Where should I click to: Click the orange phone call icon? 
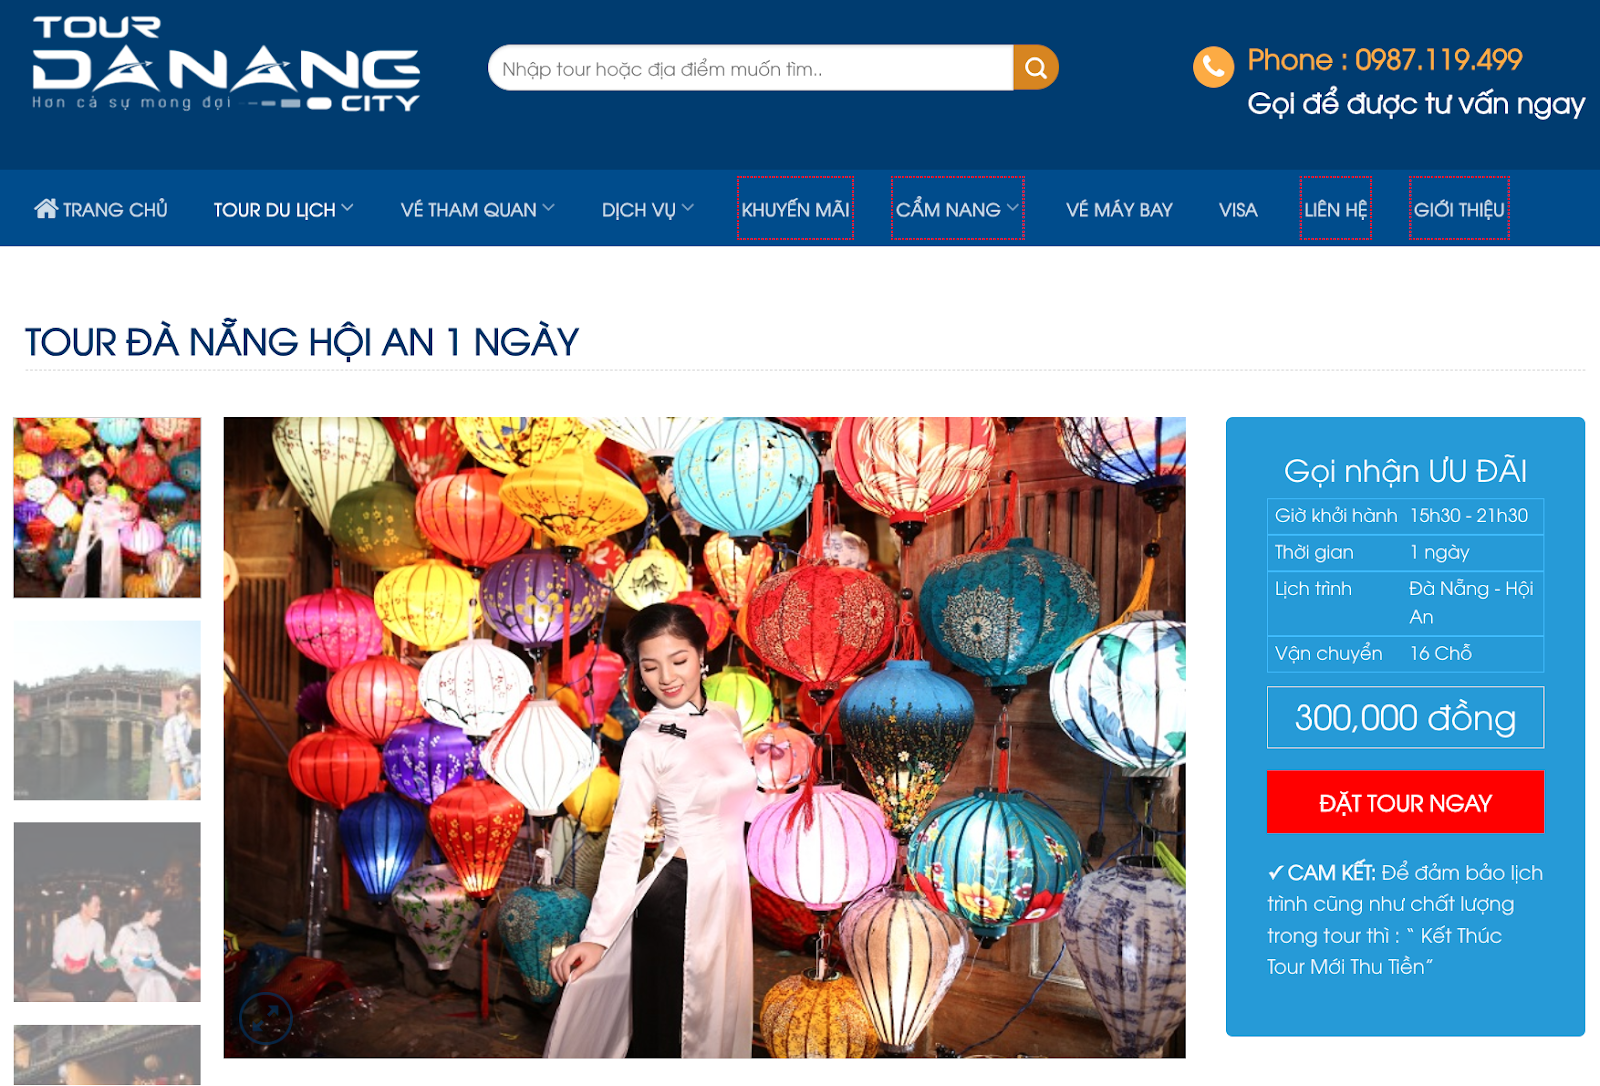coord(1213,67)
